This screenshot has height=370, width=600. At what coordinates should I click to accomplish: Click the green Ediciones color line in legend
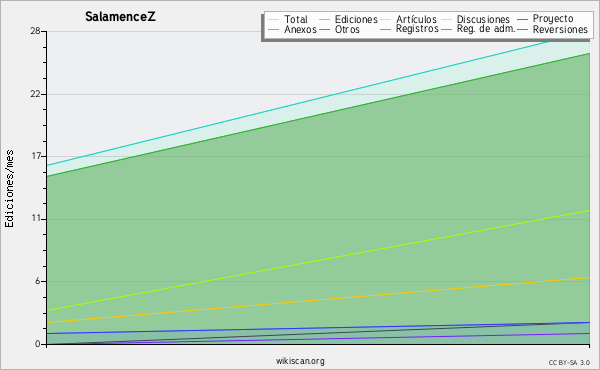(x=324, y=20)
